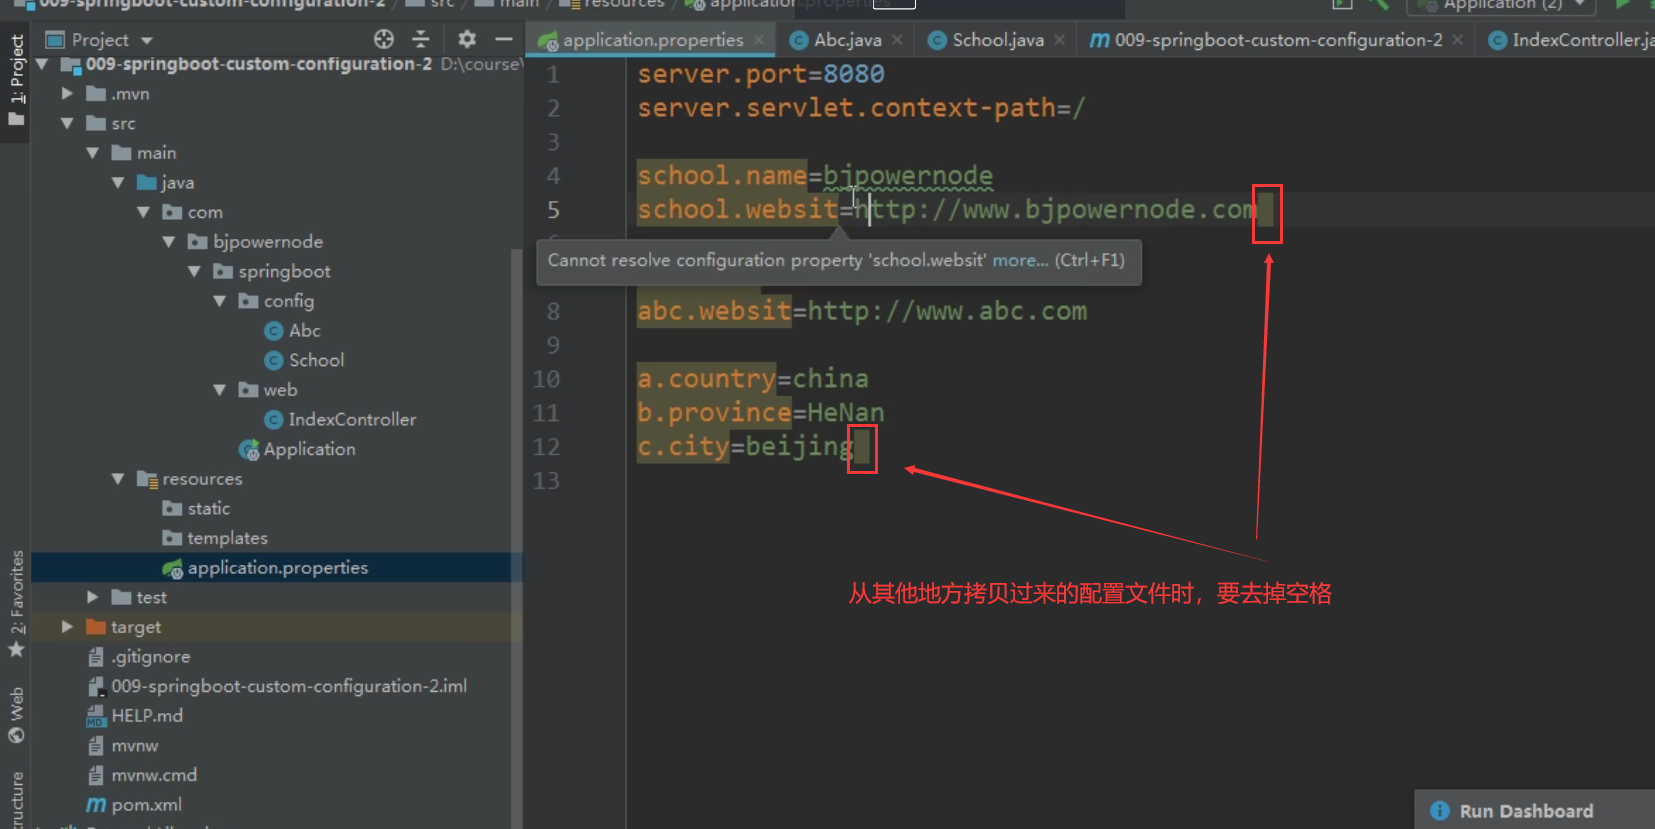Expand the .mvn folder
Viewport: 1655px width, 829px height.
[x=67, y=93]
